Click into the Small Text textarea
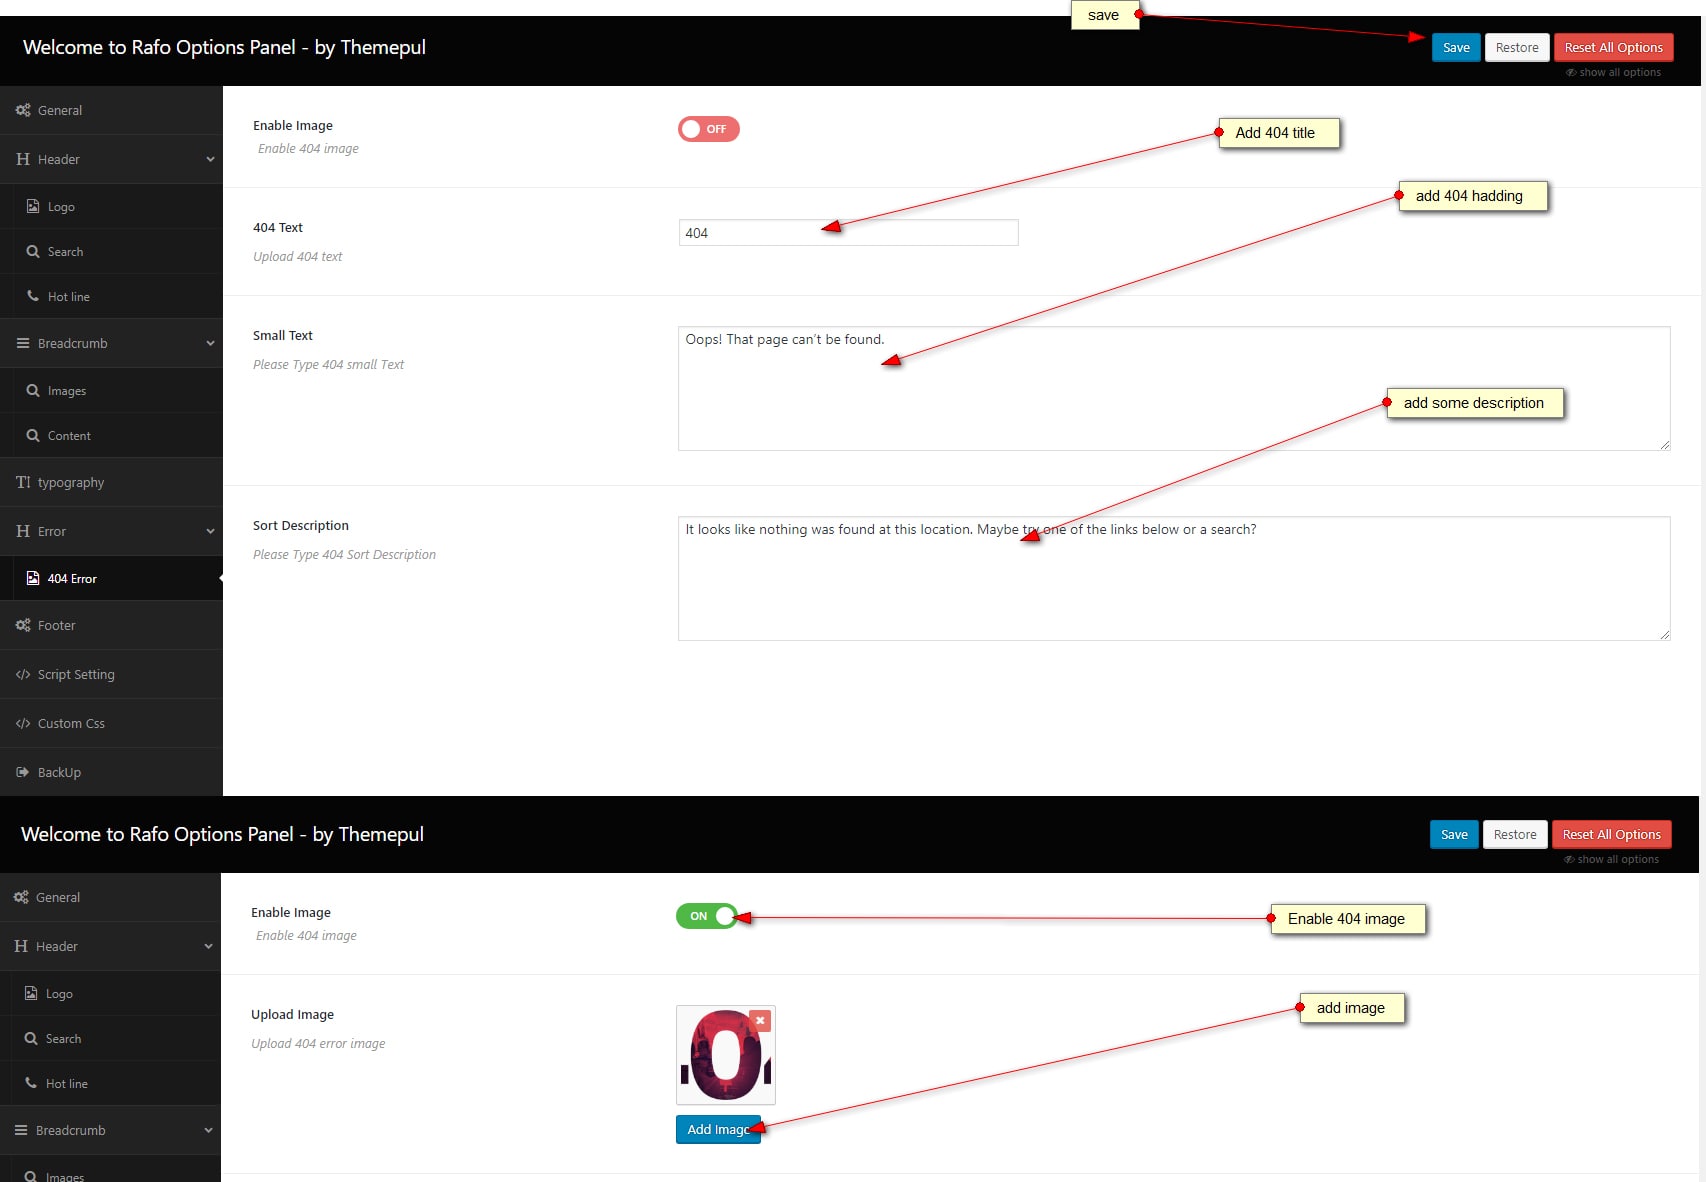The width and height of the screenshot is (1706, 1182). [1174, 388]
